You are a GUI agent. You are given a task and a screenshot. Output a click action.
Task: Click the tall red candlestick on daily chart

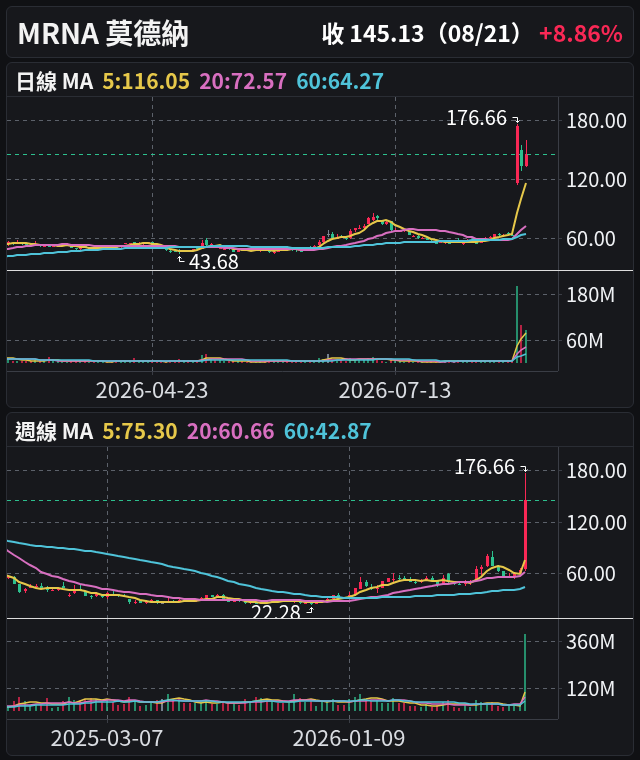(x=517, y=154)
